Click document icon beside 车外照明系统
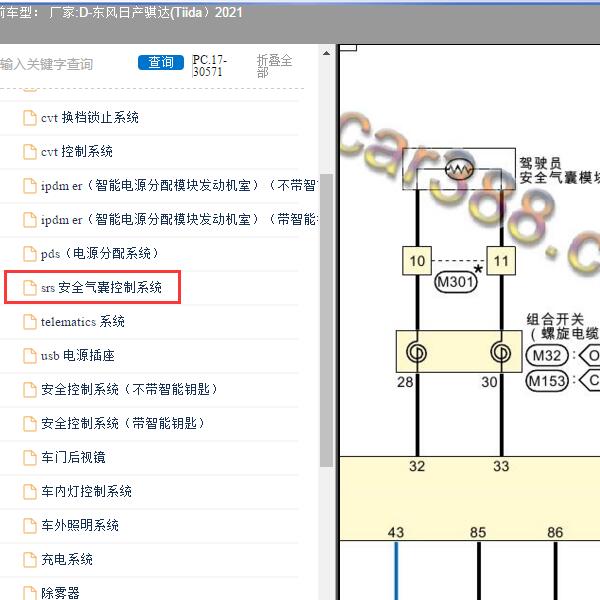600x600 pixels. click(30, 526)
